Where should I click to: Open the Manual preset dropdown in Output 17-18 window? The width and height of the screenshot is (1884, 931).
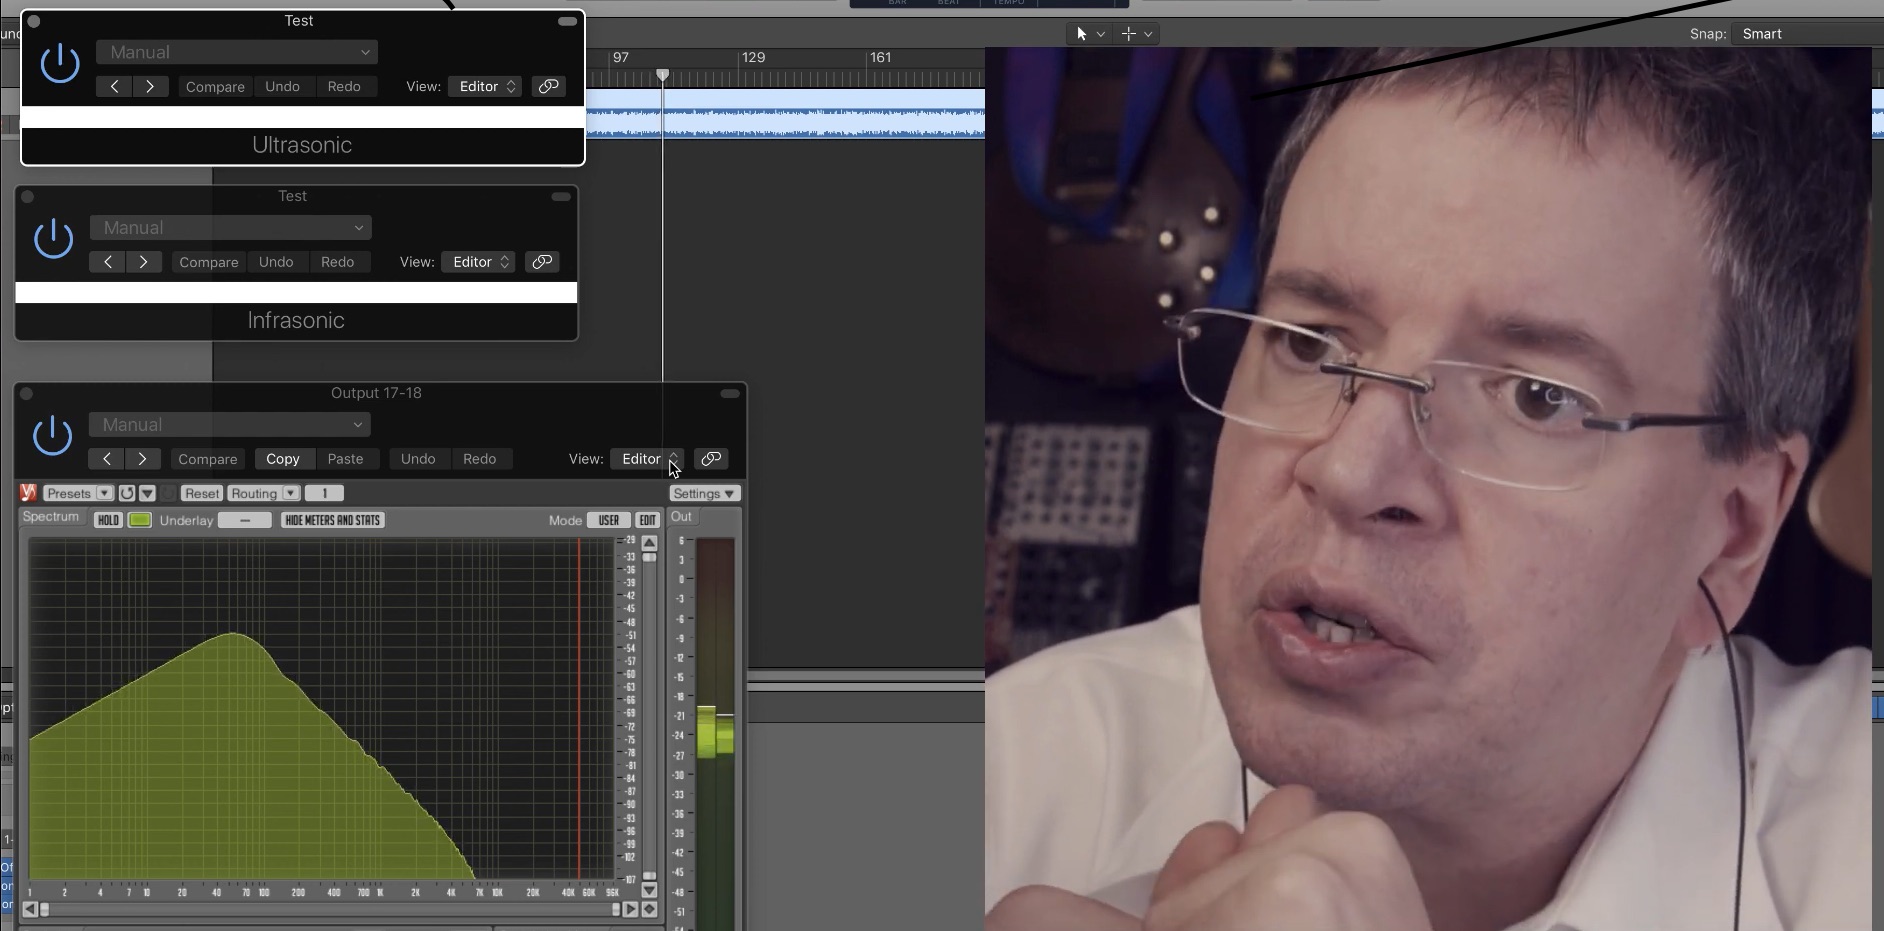[x=230, y=425]
